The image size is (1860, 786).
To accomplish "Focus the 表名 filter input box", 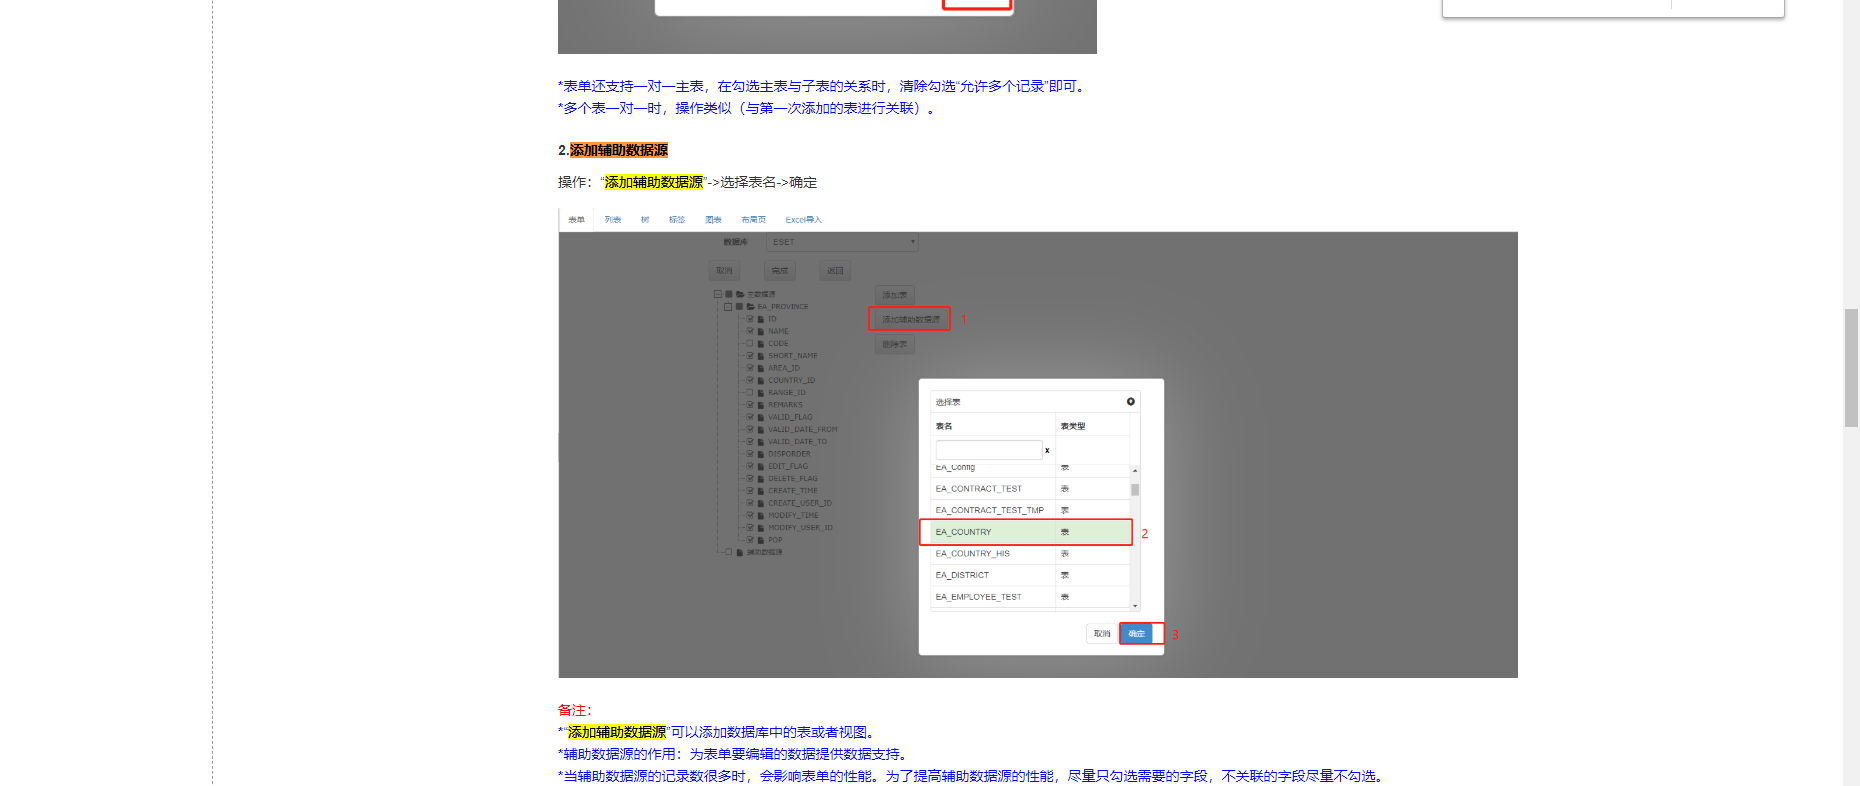I will click(989, 450).
